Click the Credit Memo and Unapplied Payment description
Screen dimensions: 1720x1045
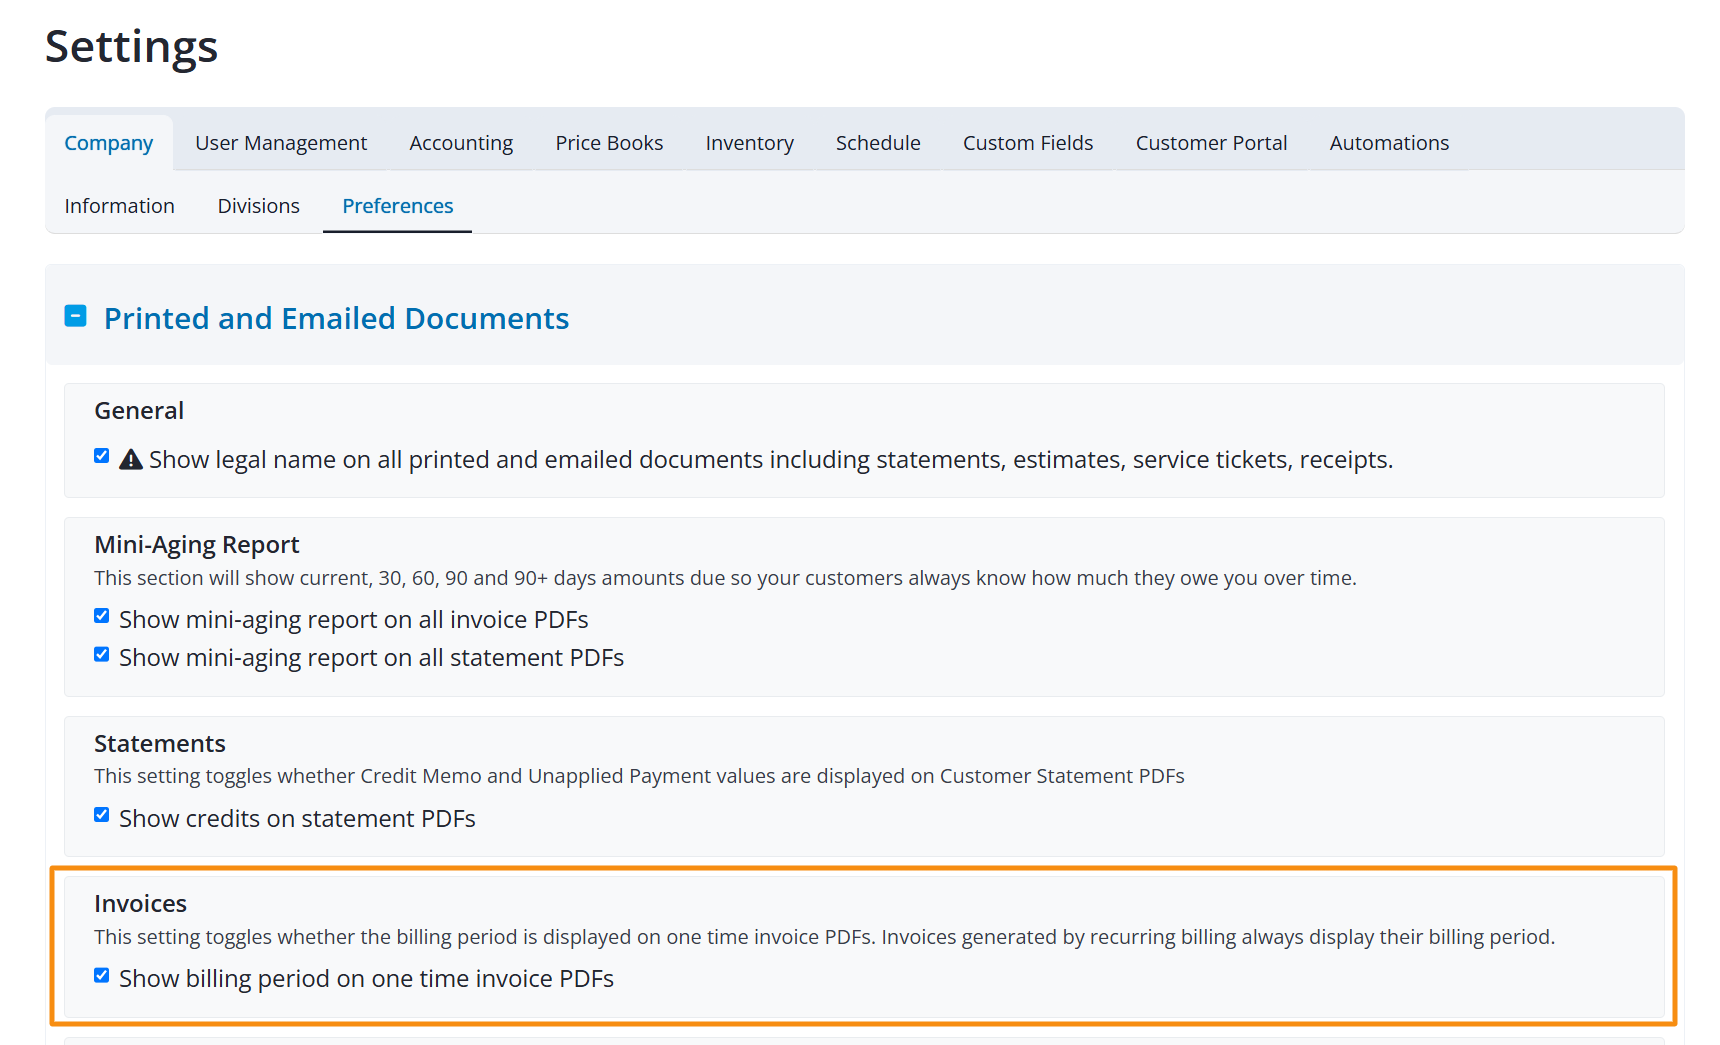pos(639,776)
